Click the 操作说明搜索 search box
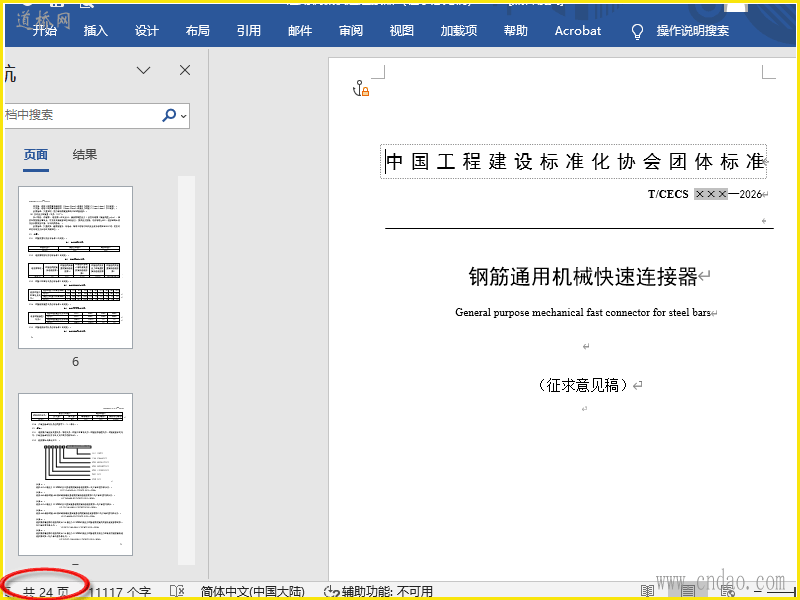Screen dimensions: 800x600 pos(693,31)
